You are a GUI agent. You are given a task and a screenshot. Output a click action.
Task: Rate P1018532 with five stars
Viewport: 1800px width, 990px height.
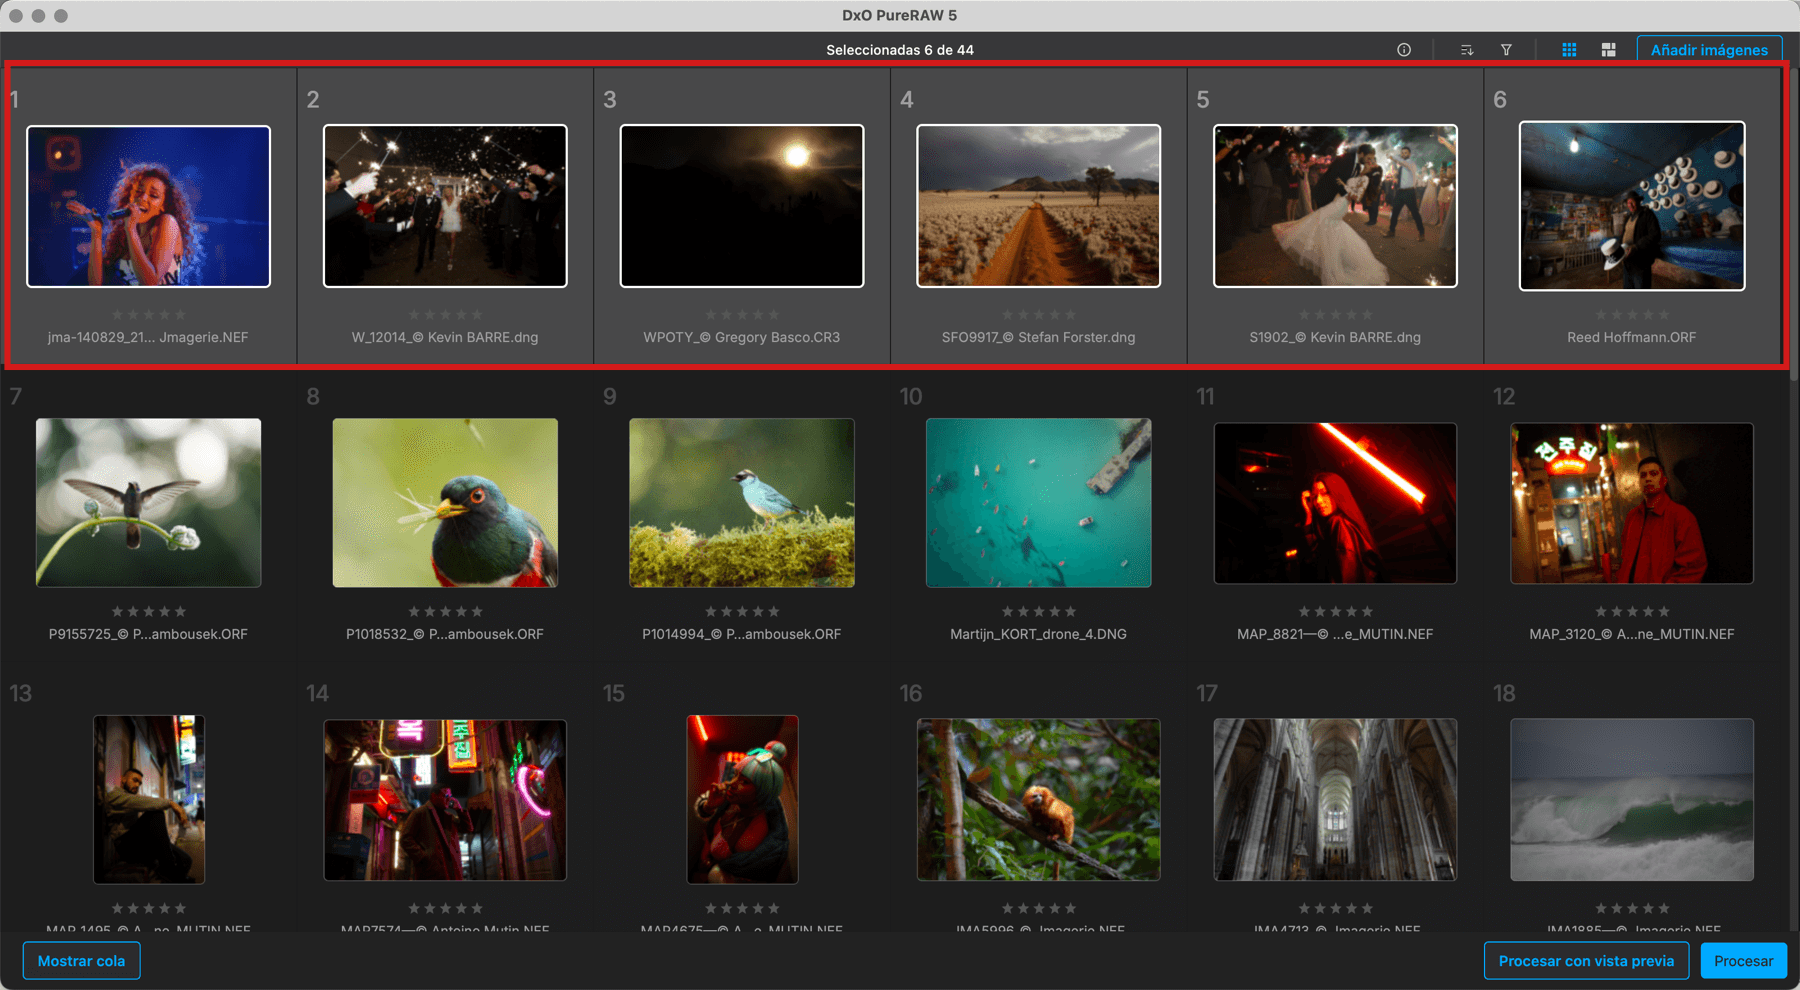pos(477,611)
